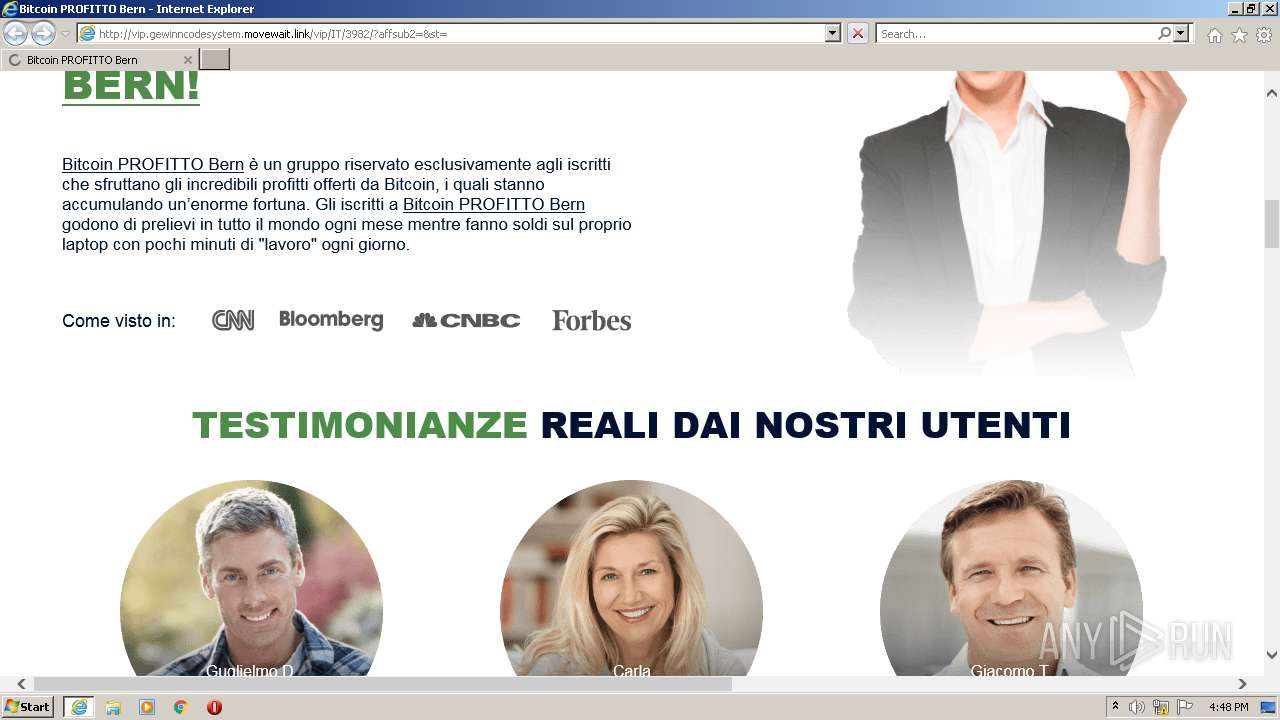Open the recent pages dropdown arrow
Viewport: 1280px width, 720px height.
click(x=65, y=34)
